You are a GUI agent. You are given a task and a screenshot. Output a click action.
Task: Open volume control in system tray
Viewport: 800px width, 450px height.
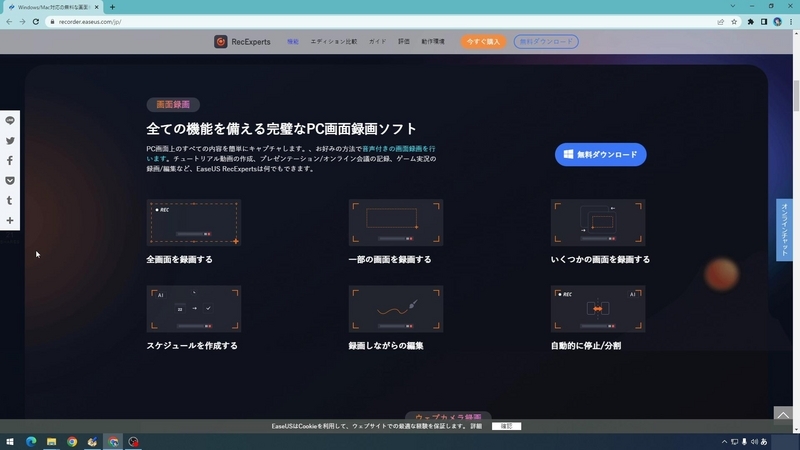(754, 442)
